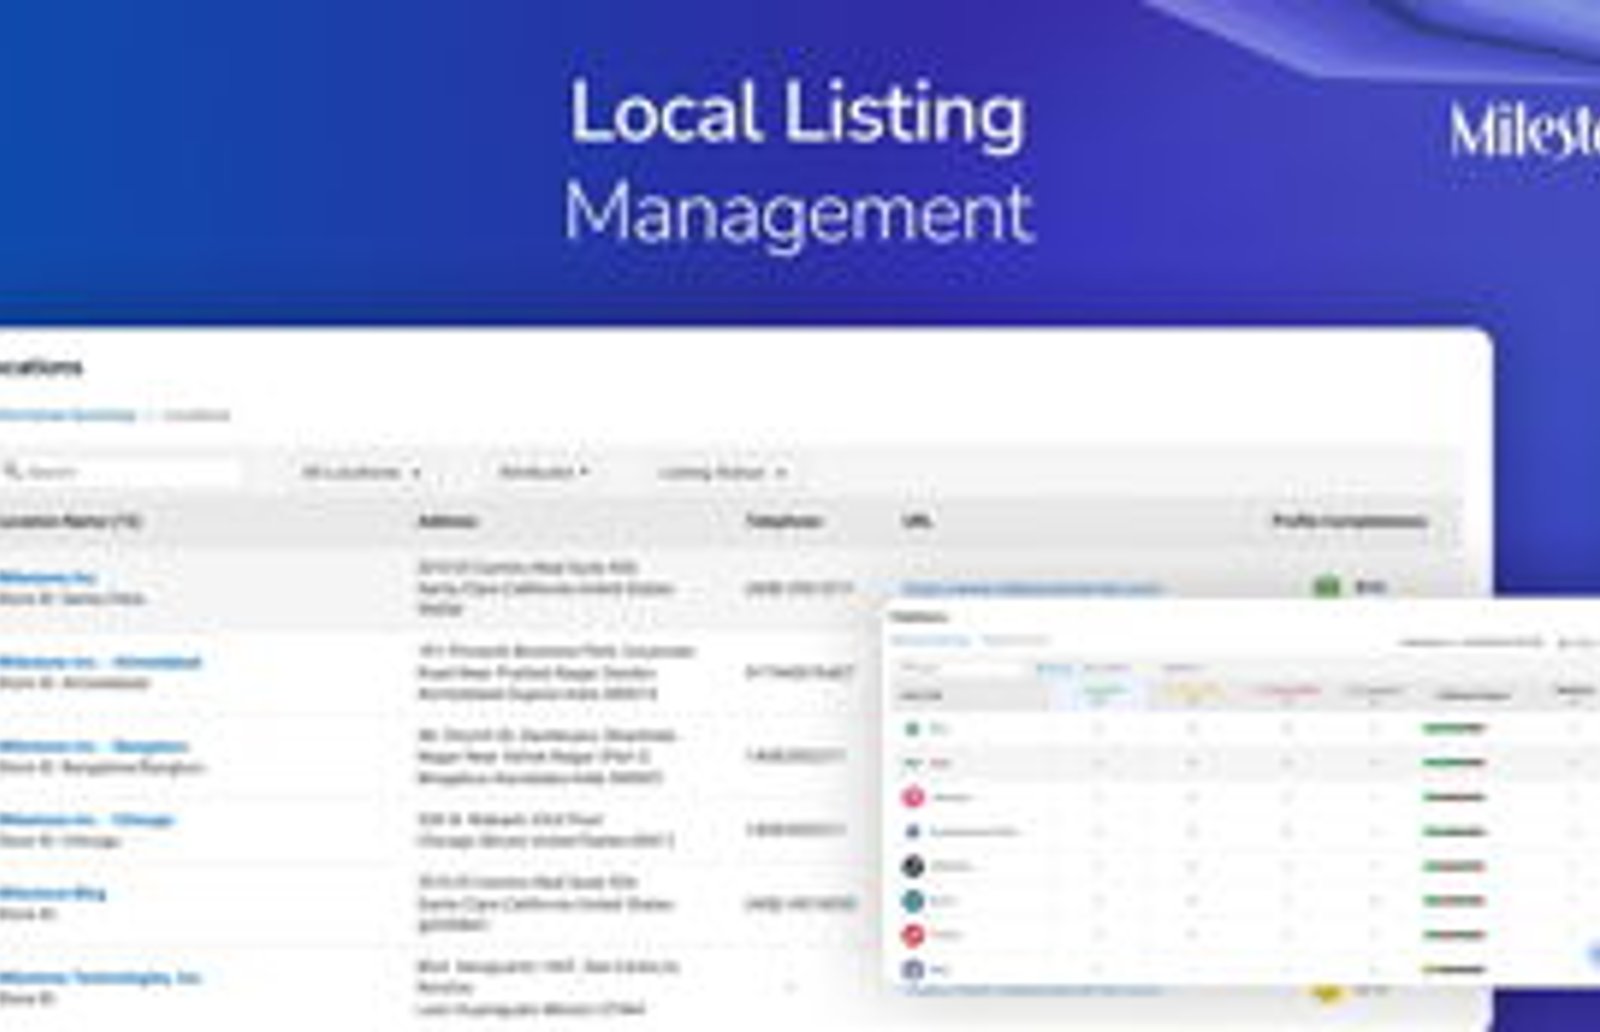This screenshot has height=1032, width=1600.
Task: Open Milestone Inc Santa Clara location
Action: [48, 577]
